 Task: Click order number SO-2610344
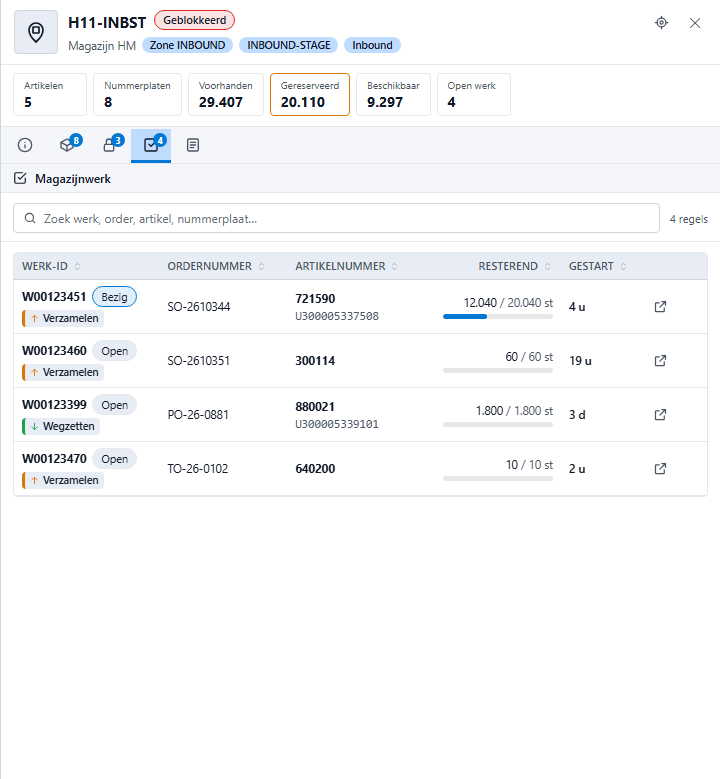coord(199,307)
